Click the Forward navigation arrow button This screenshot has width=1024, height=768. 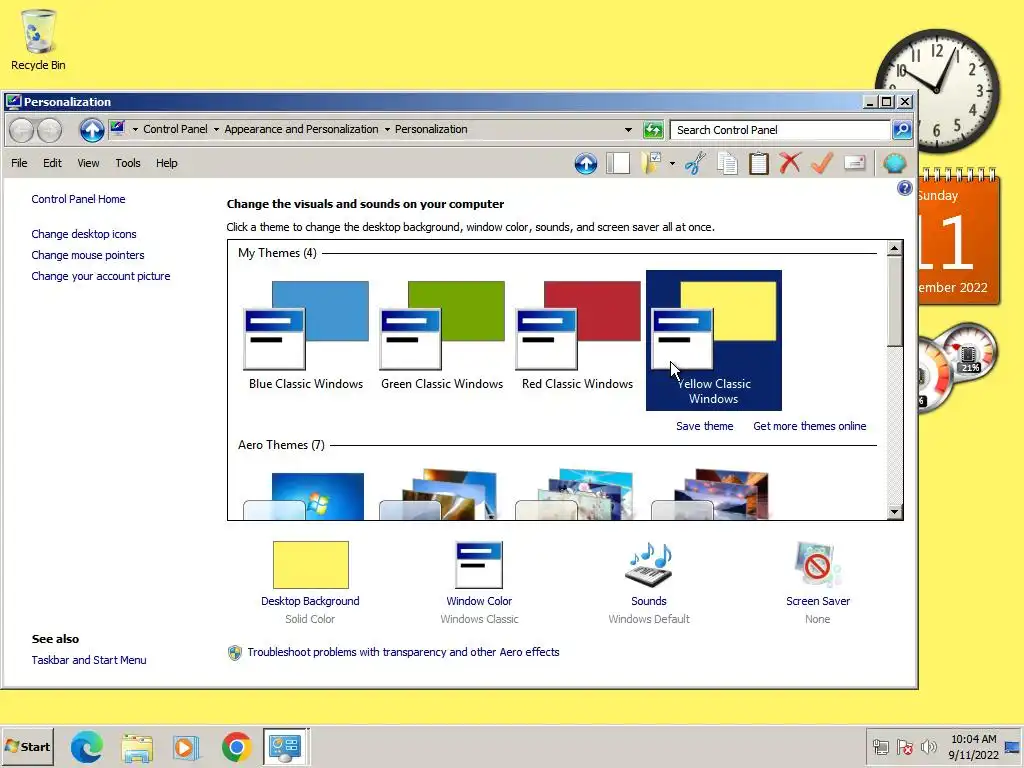click(50, 130)
